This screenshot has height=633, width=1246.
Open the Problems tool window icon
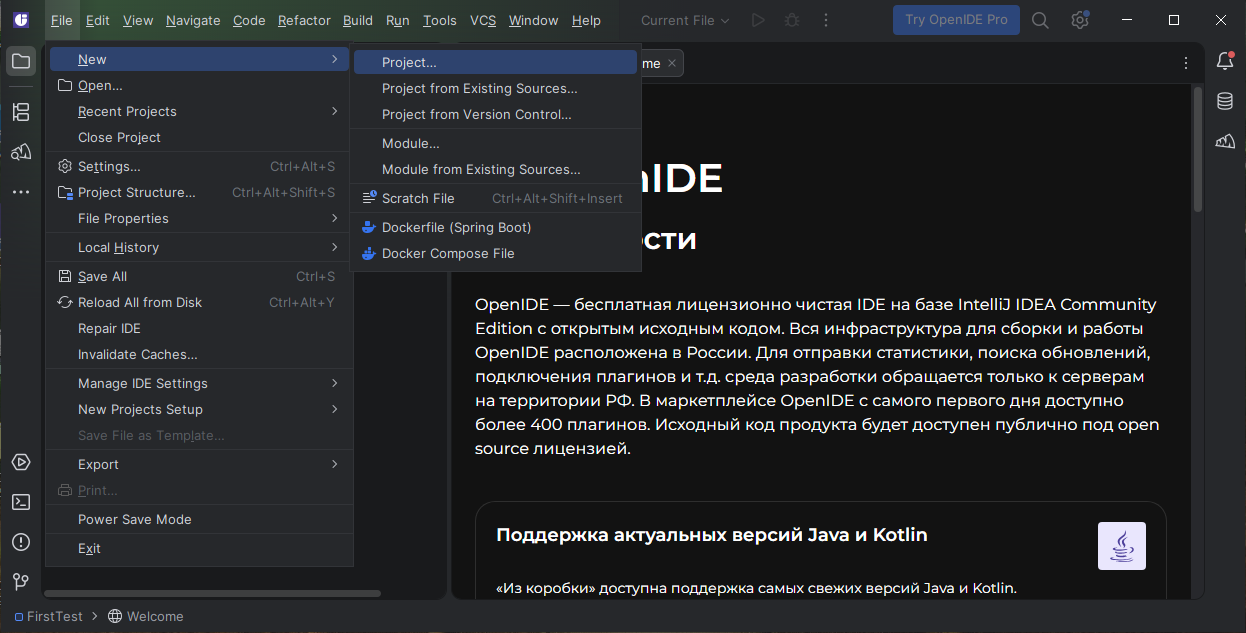coord(21,542)
